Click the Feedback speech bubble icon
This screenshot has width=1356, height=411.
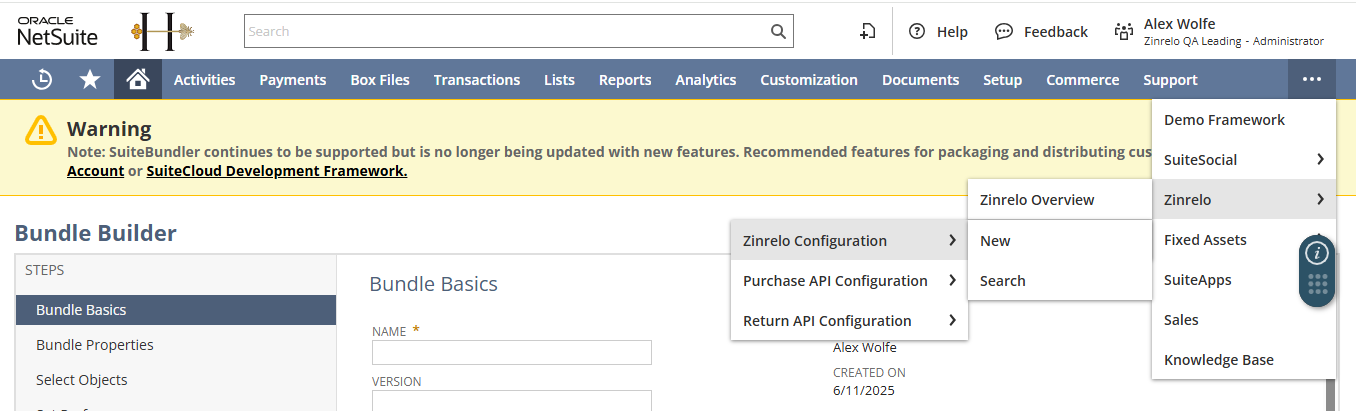coord(1004,31)
